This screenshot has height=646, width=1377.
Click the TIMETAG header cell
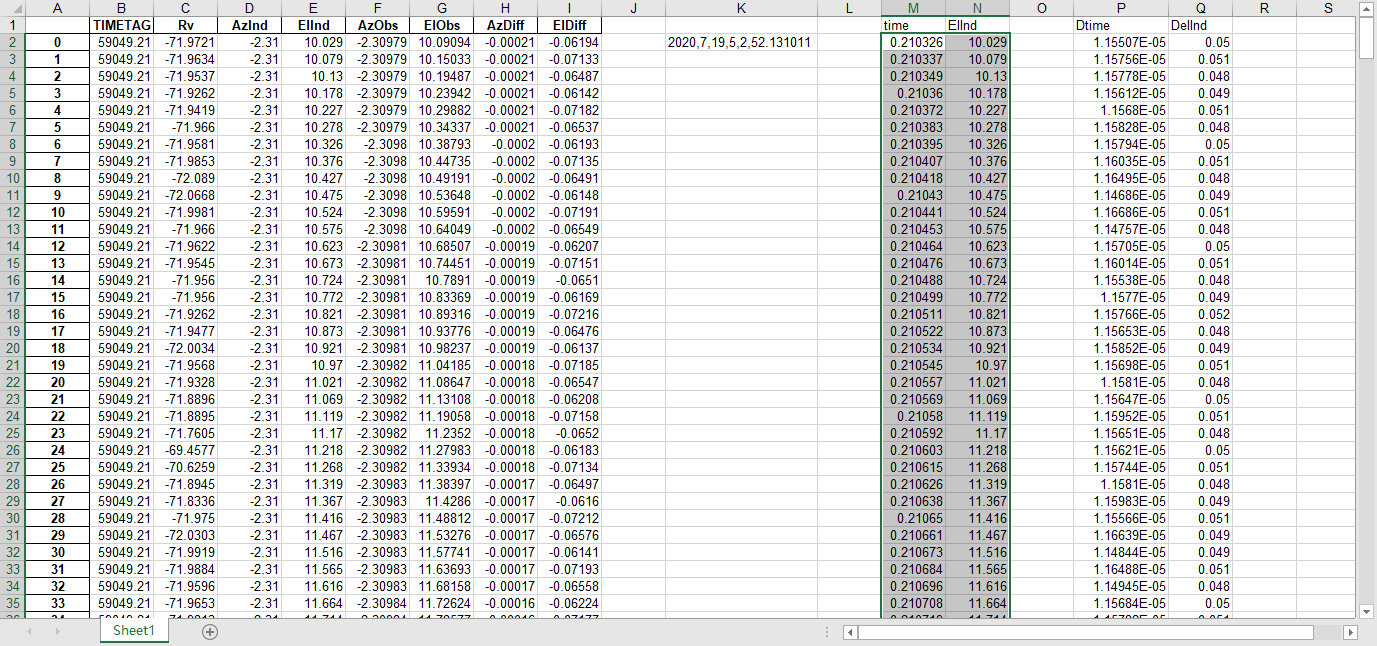click(122, 25)
